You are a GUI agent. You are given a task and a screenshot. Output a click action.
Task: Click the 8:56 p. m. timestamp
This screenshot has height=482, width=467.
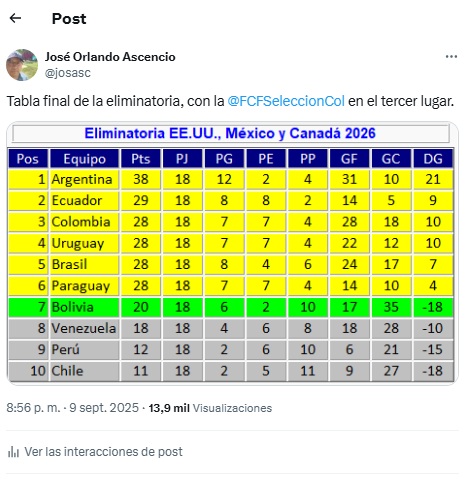pyautogui.click(x=33, y=408)
